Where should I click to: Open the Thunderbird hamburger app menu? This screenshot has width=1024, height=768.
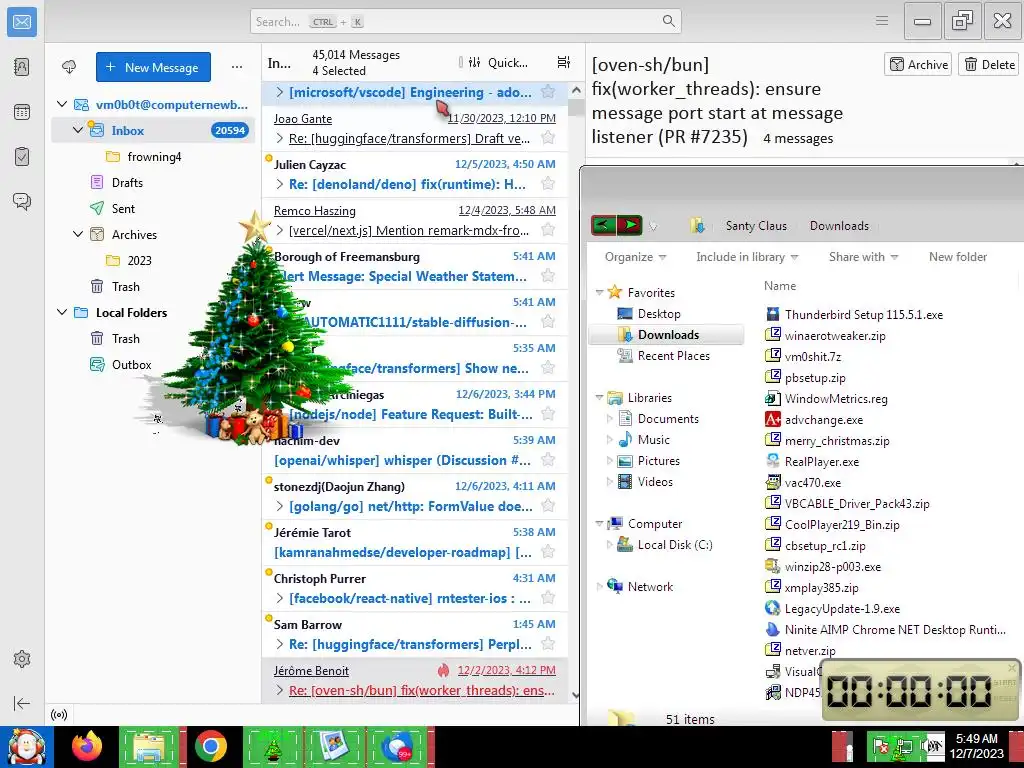(x=882, y=21)
